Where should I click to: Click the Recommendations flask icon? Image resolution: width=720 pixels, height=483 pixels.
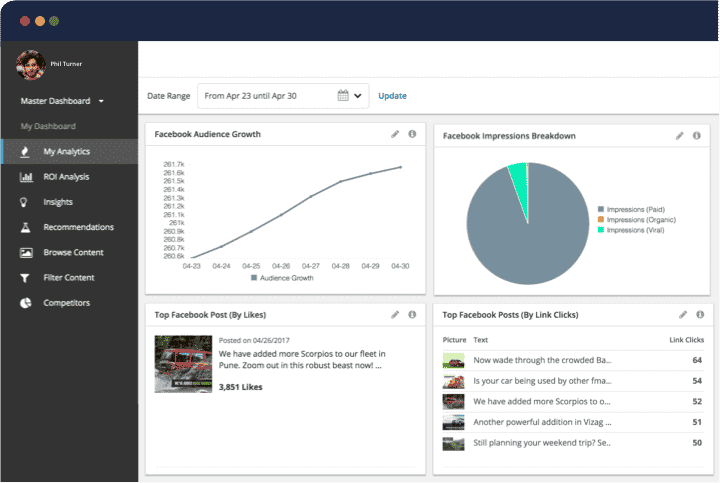[25, 227]
